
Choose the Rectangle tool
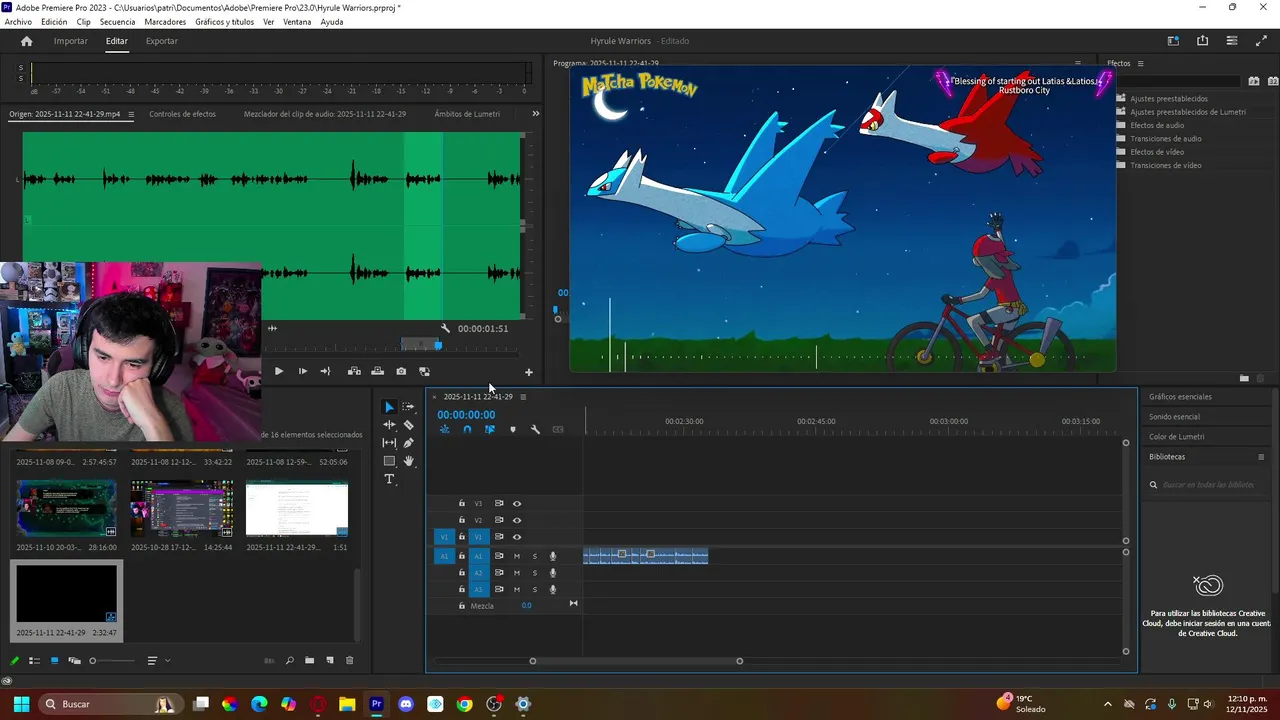[x=390, y=461]
